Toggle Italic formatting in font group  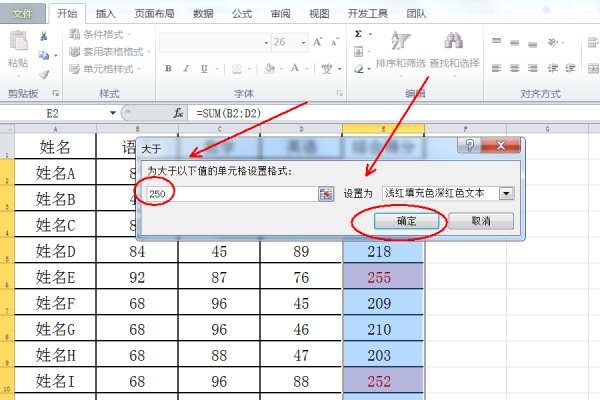coord(184,69)
